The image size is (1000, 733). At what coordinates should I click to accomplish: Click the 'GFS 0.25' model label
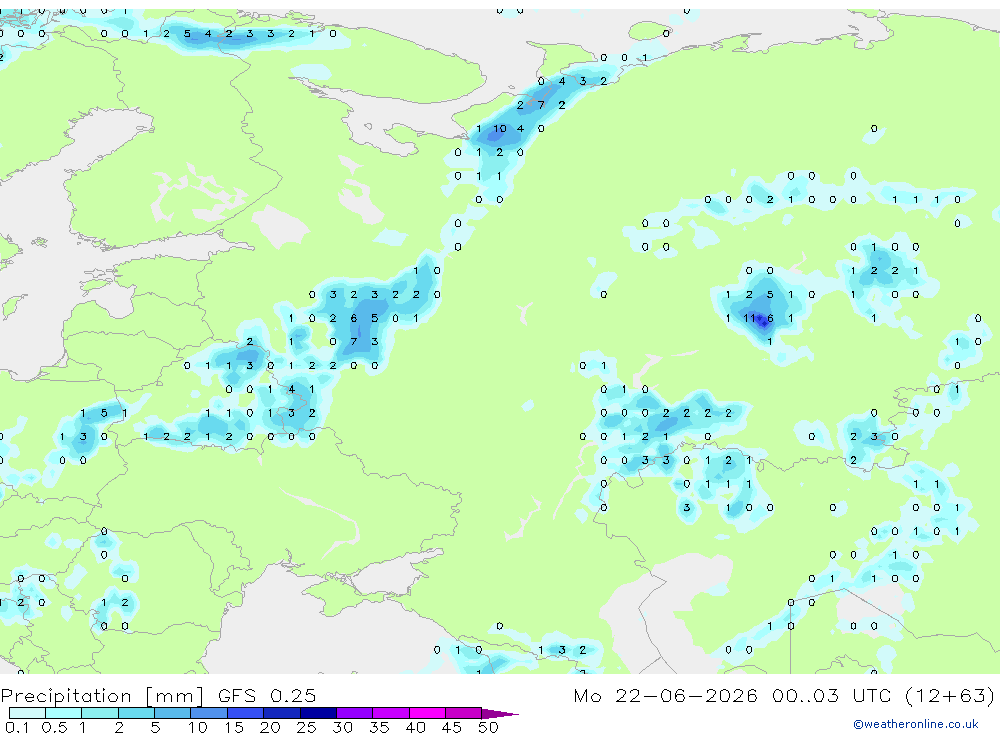(267, 695)
